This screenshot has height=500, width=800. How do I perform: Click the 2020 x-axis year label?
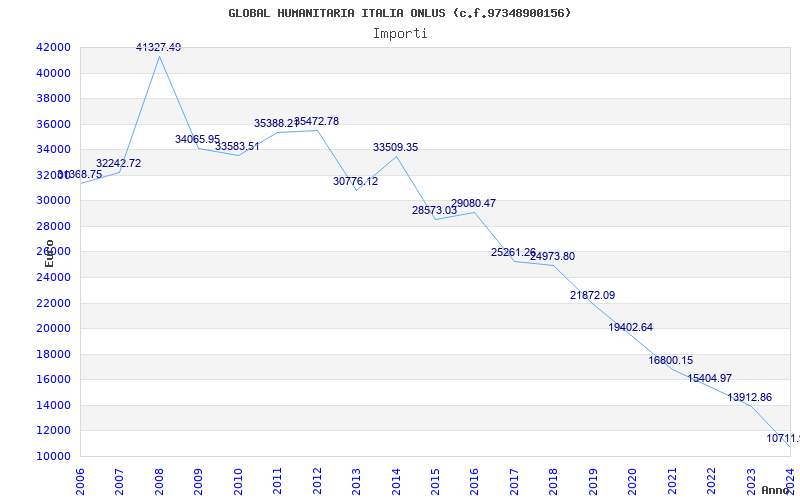point(633,481)
